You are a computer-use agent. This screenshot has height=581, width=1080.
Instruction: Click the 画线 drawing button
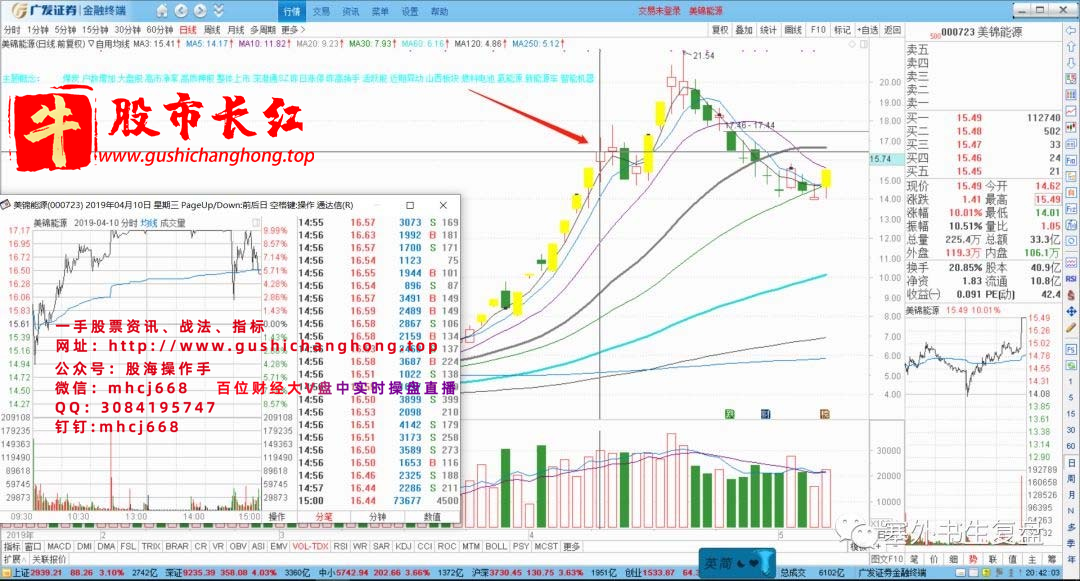(x=793, y=30)
